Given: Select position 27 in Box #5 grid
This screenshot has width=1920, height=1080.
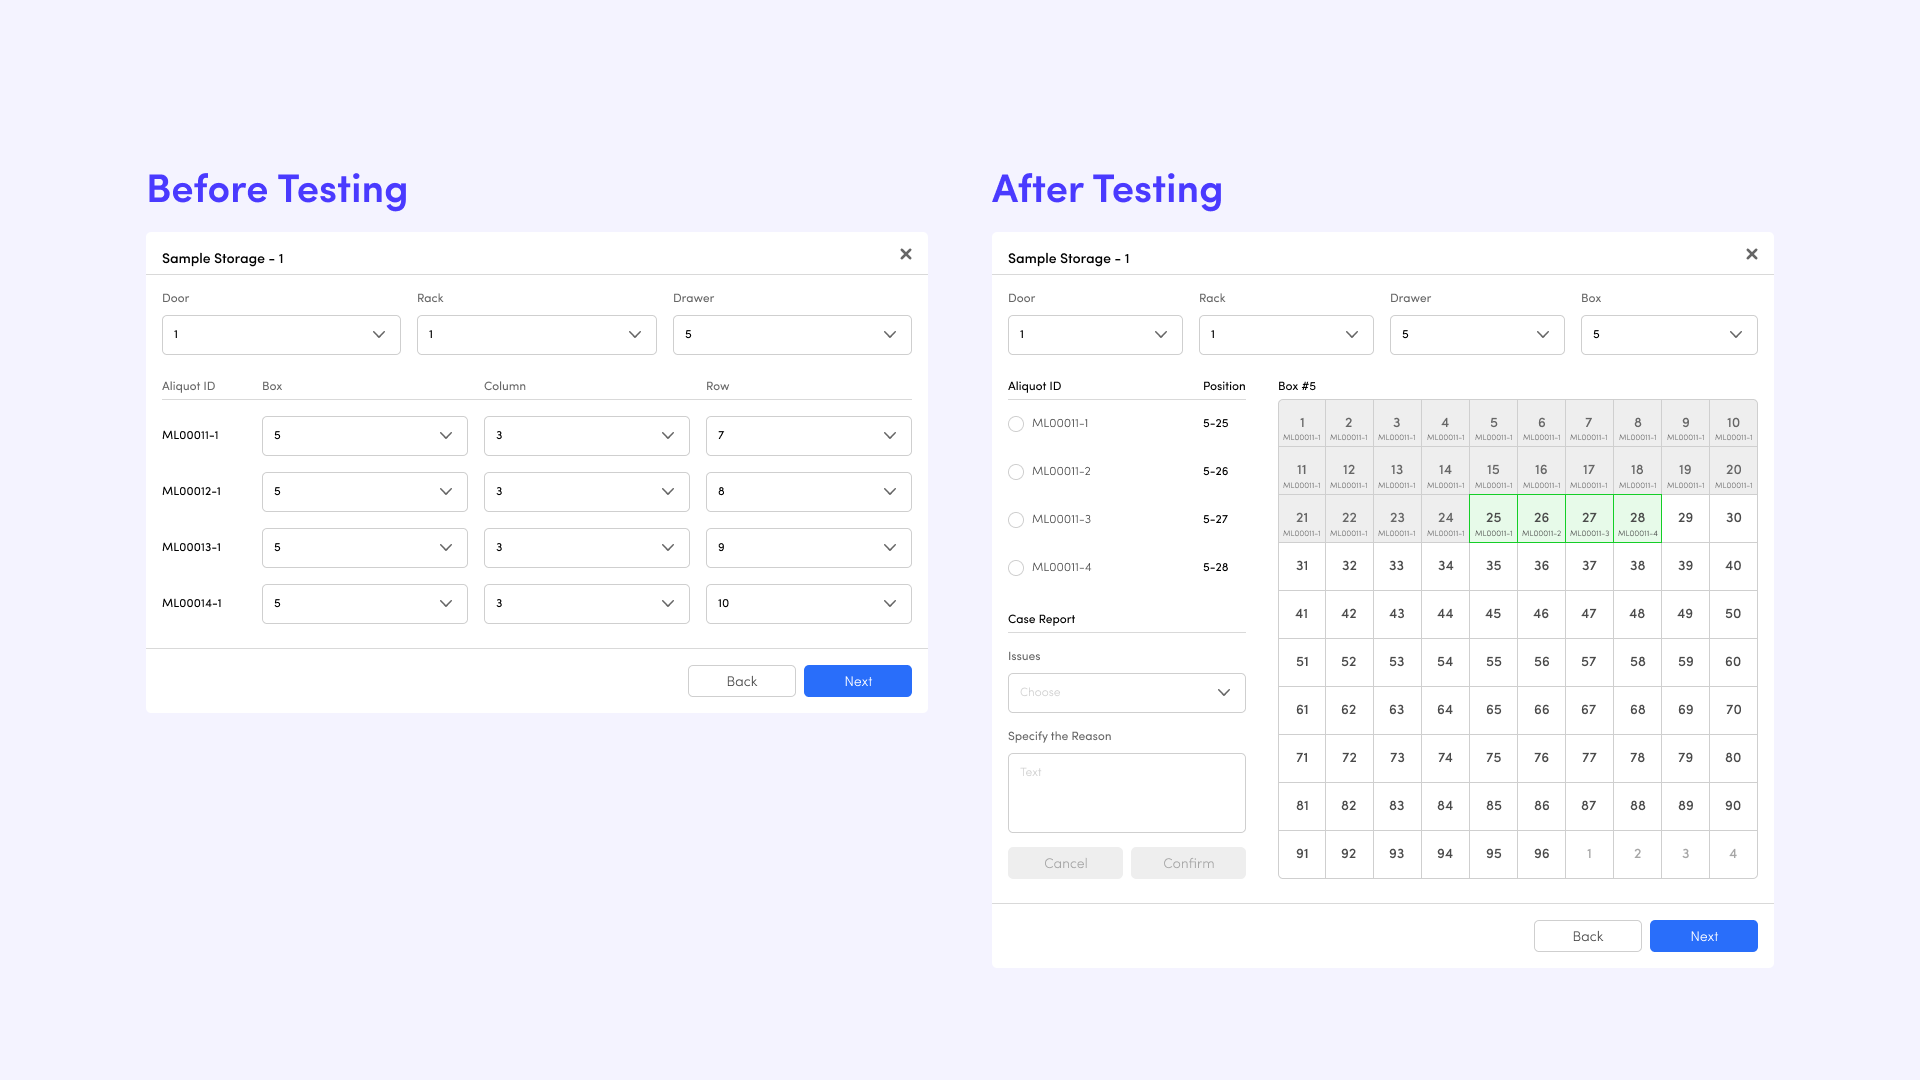Looking at the screenshot, I should pyautogui.click(x=1588, y=517).
